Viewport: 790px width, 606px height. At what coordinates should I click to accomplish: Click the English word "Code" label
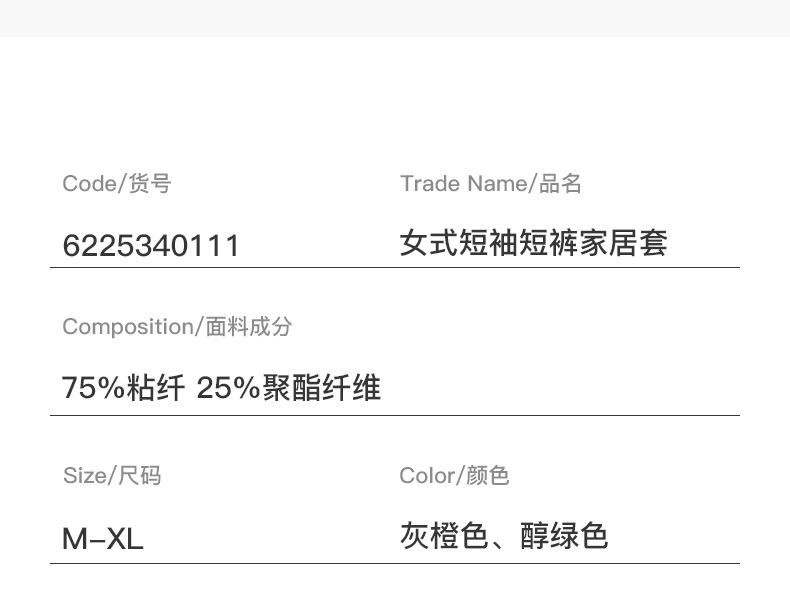(x=88, y=184)
